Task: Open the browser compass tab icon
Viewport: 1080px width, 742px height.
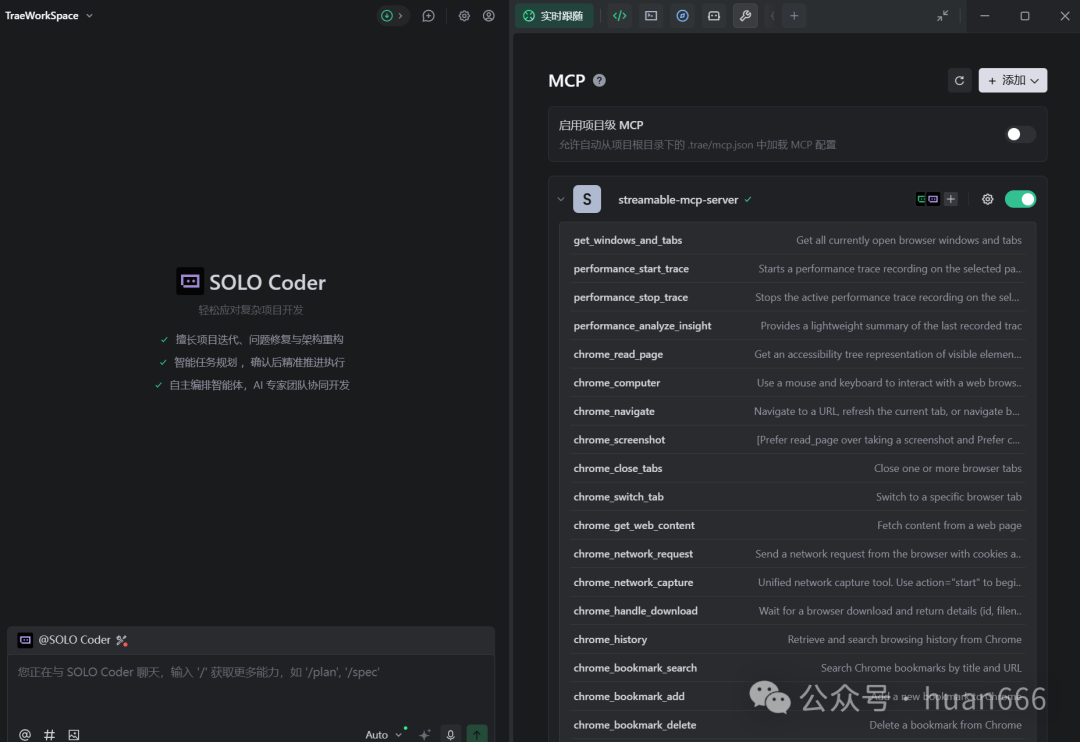Action: coord(683,16)
